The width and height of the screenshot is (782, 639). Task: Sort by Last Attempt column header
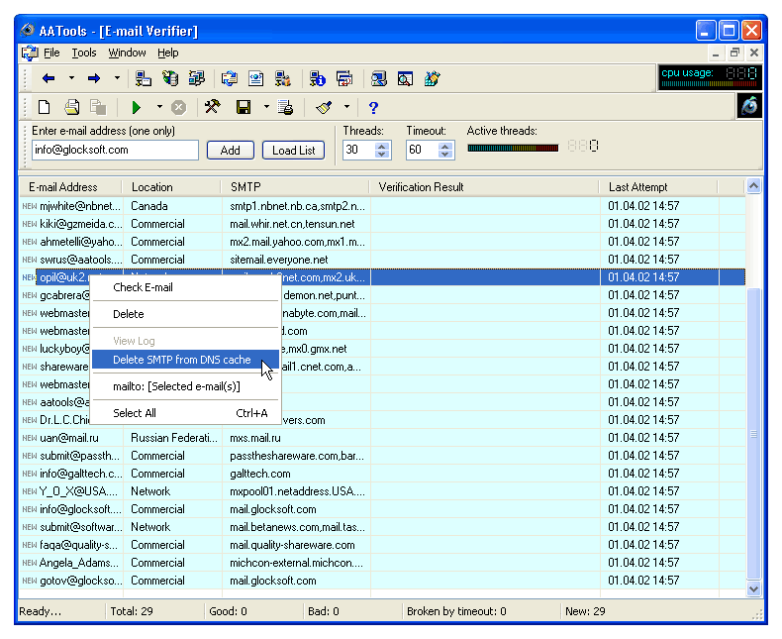point(658,187)
